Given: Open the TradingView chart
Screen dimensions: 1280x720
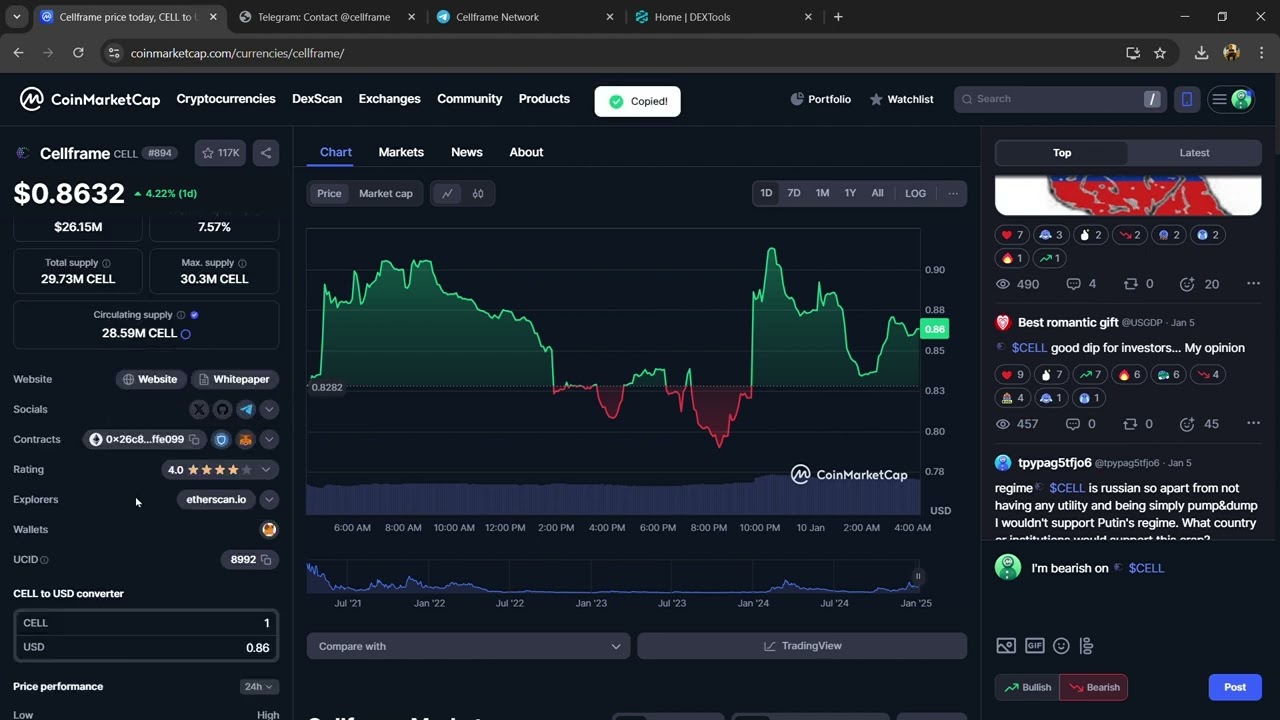Looking at the screenshot, I should (802, 646).
